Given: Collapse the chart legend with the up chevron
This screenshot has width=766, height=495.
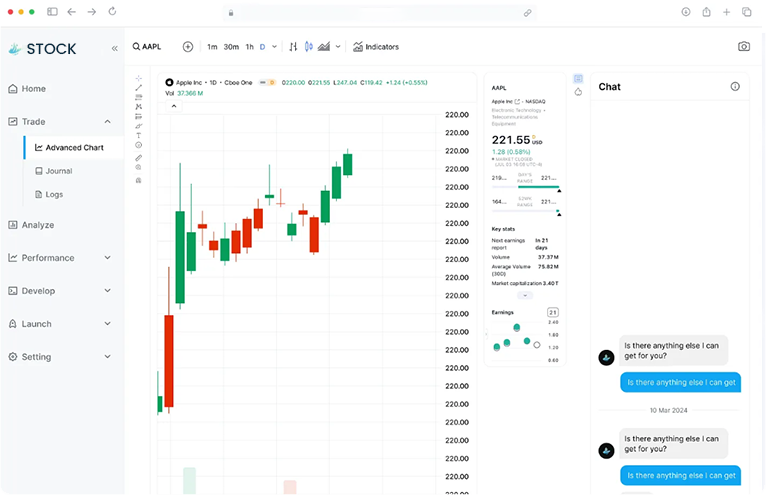Looking at the screenshot, I should point(174,106).
